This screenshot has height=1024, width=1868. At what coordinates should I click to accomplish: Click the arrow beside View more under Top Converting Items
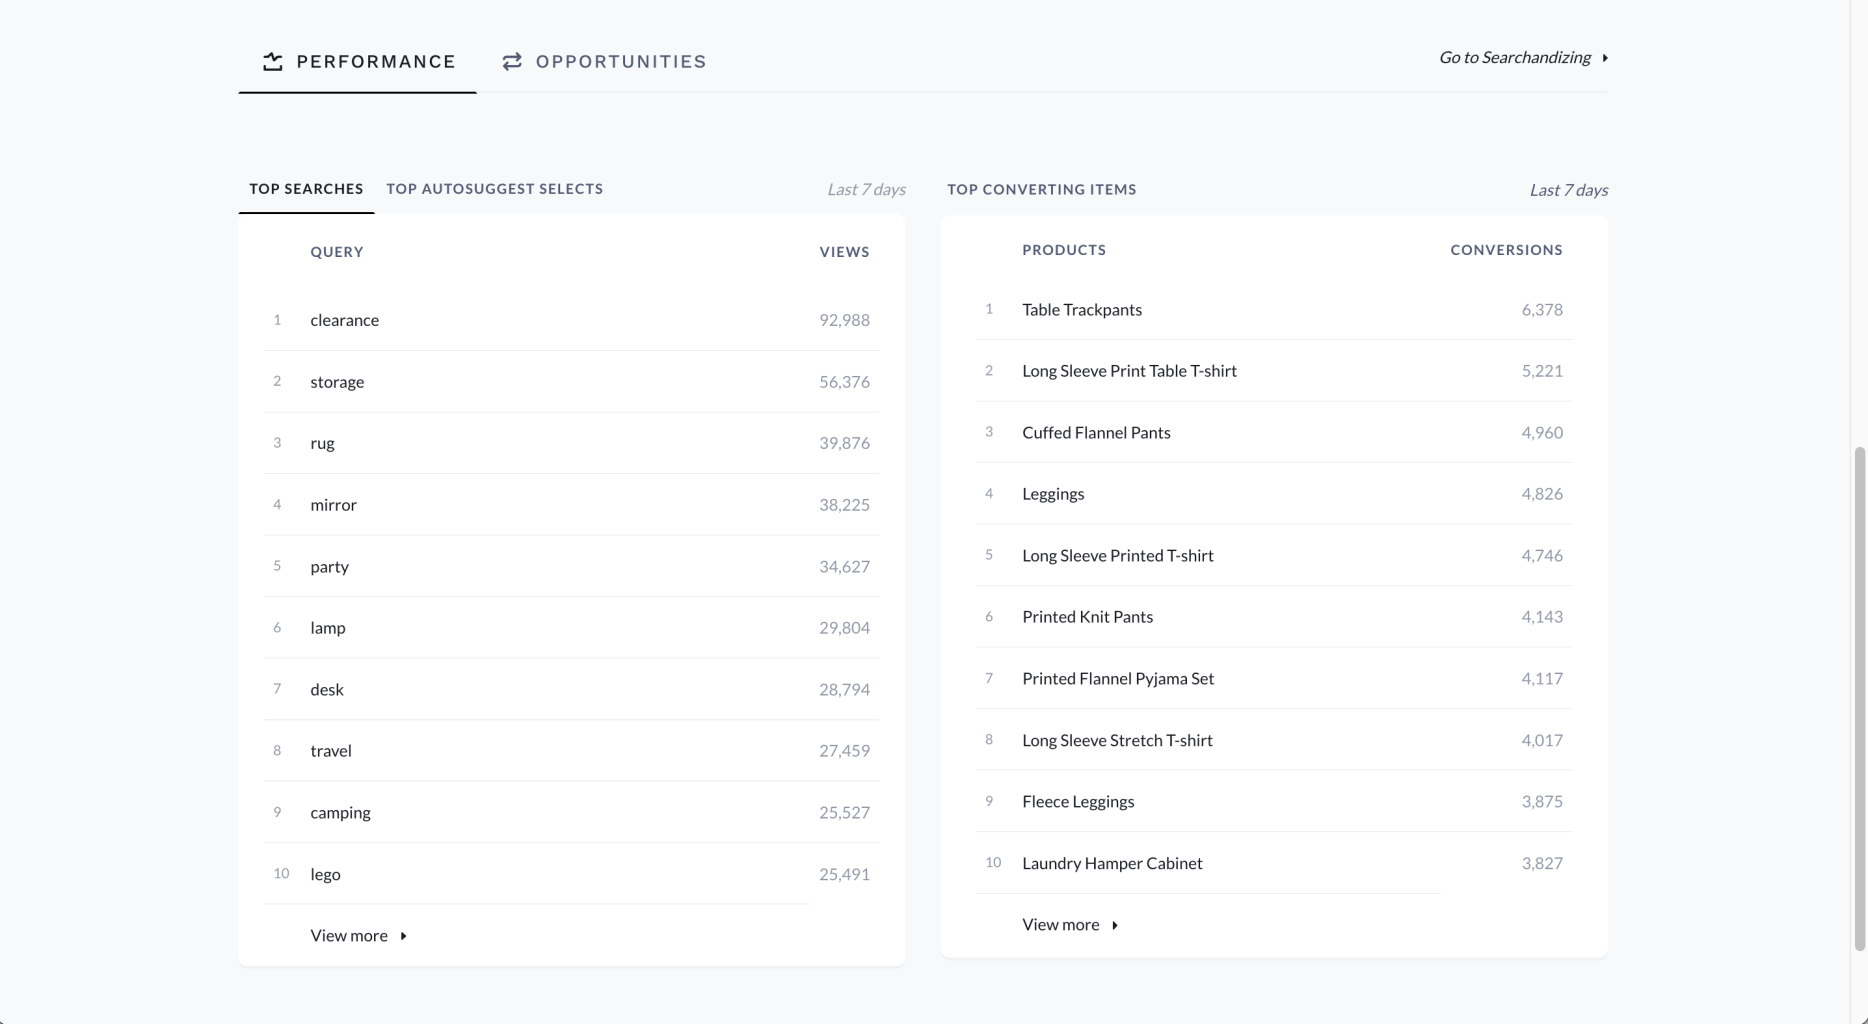pyautogui.click(x=1115, y=925)
